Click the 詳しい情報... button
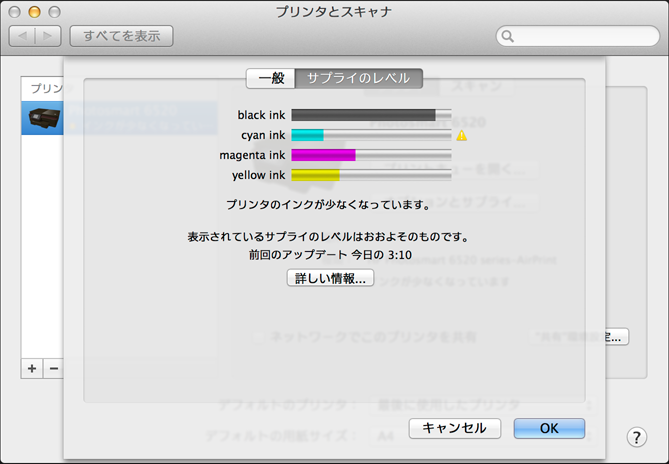 click(x=331, y=279)
